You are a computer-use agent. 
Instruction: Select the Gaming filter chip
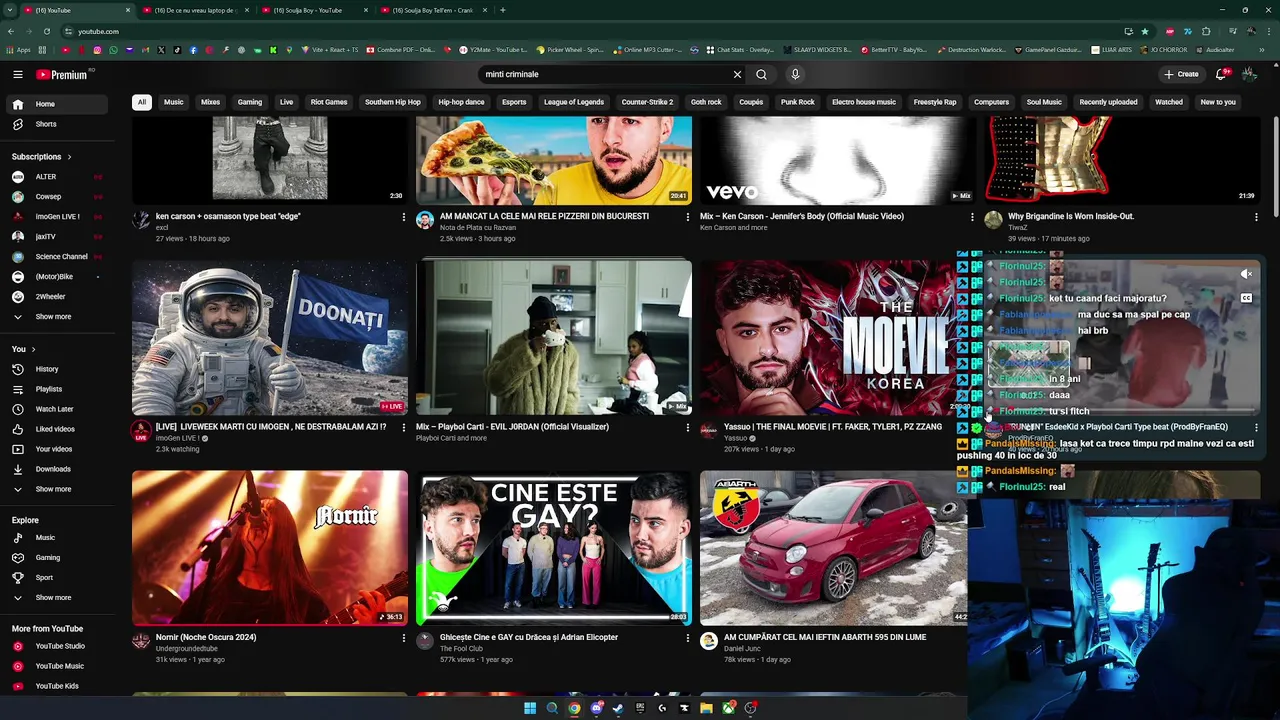pos(250,102)
